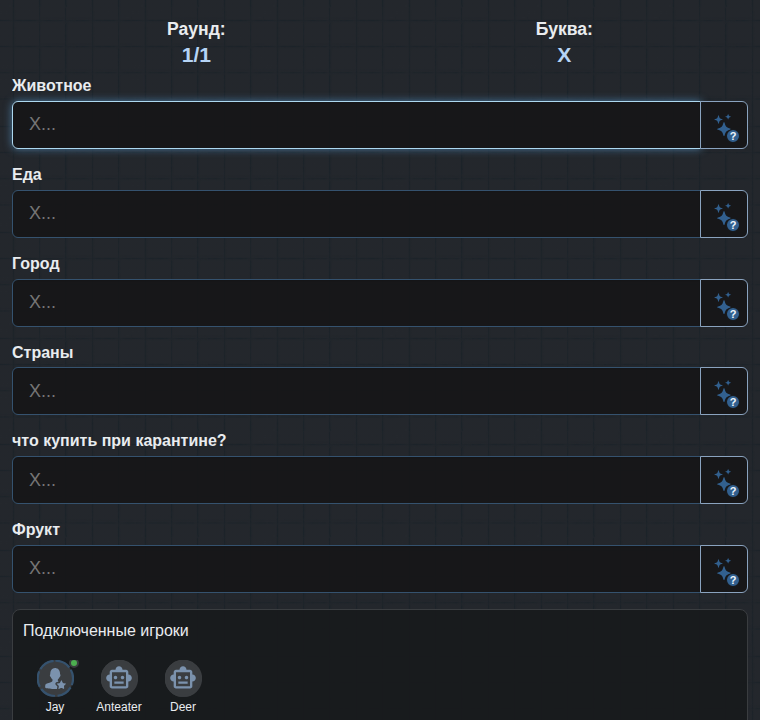Click the current letter 'Х' under Буква
Image resolution: width=760 pixels, height=720 pixels.
tap(564, 55)
